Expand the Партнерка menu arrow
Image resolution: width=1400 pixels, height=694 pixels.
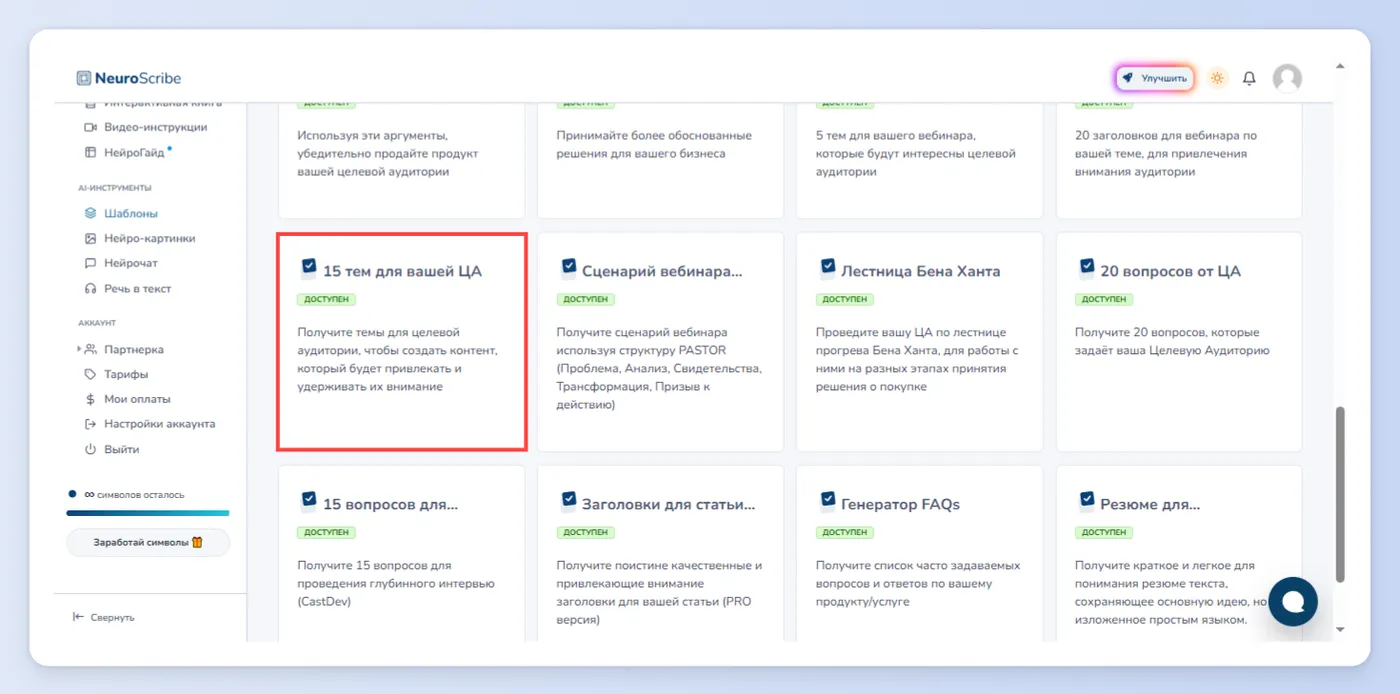click(79, 349)
